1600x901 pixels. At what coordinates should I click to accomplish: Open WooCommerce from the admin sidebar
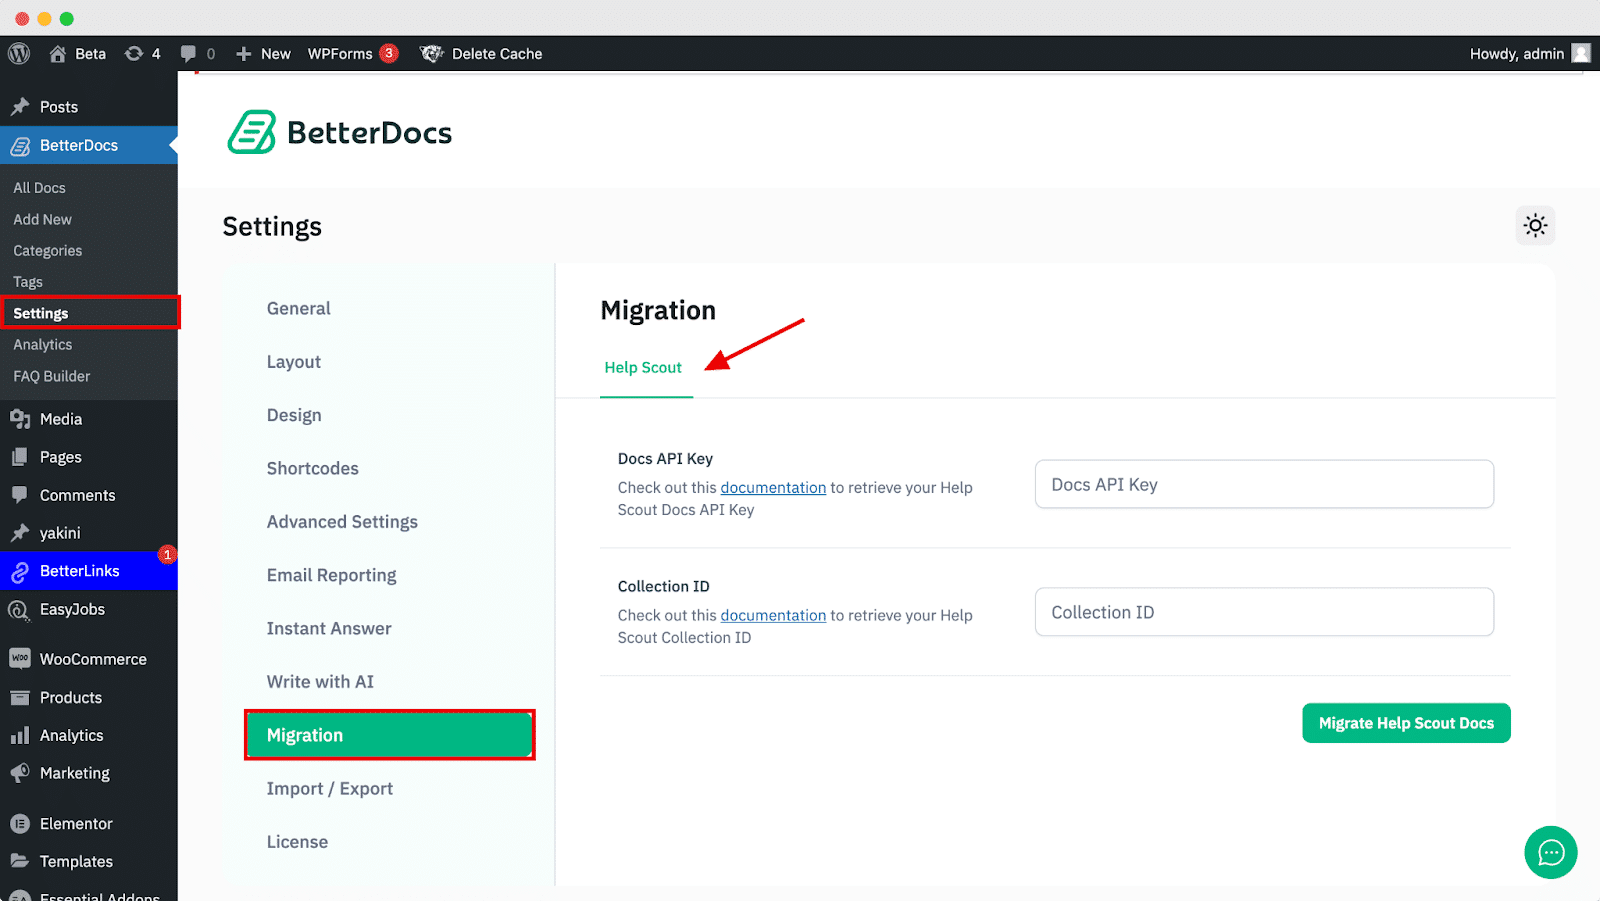tap(20, 658)
